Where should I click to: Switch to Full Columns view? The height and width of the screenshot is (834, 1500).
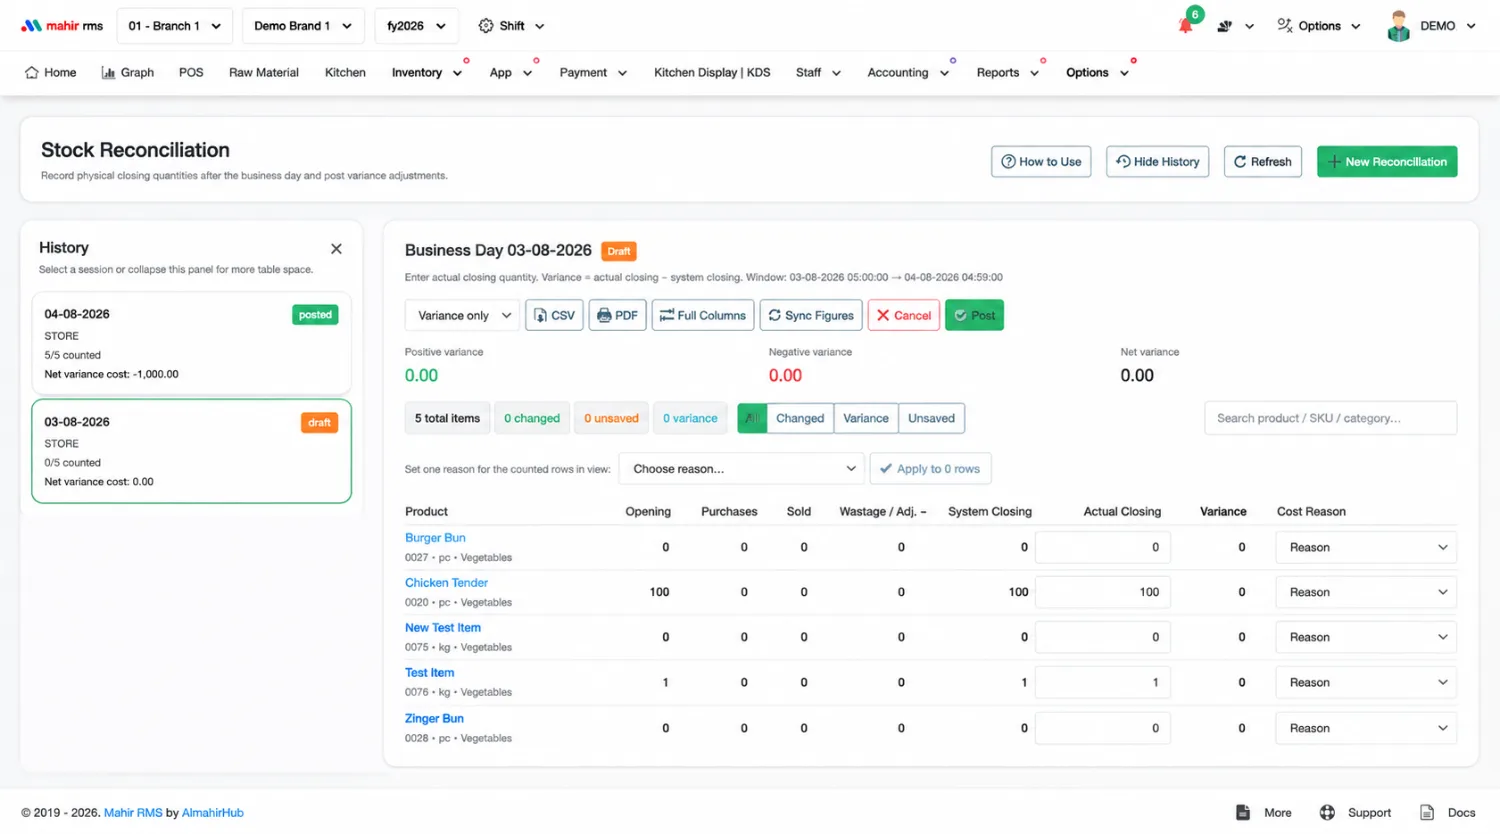[703, 315]
